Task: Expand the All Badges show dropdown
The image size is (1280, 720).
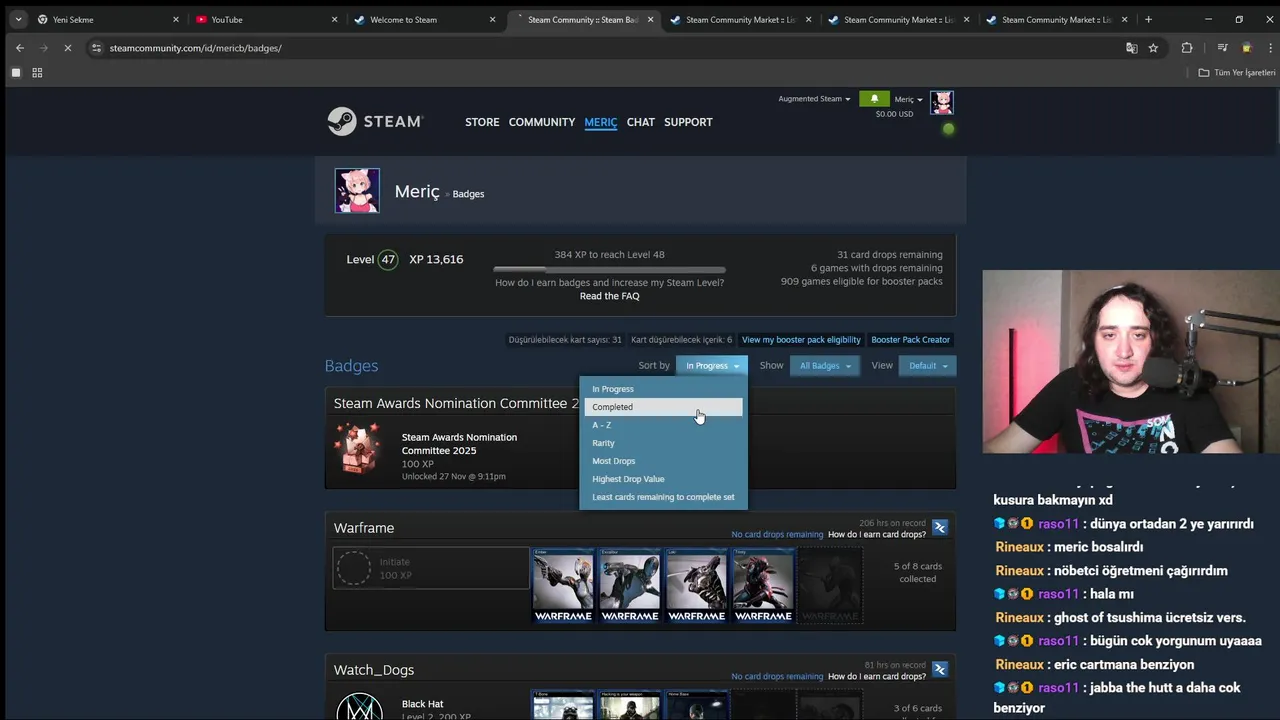Action: tap(825, 366)
